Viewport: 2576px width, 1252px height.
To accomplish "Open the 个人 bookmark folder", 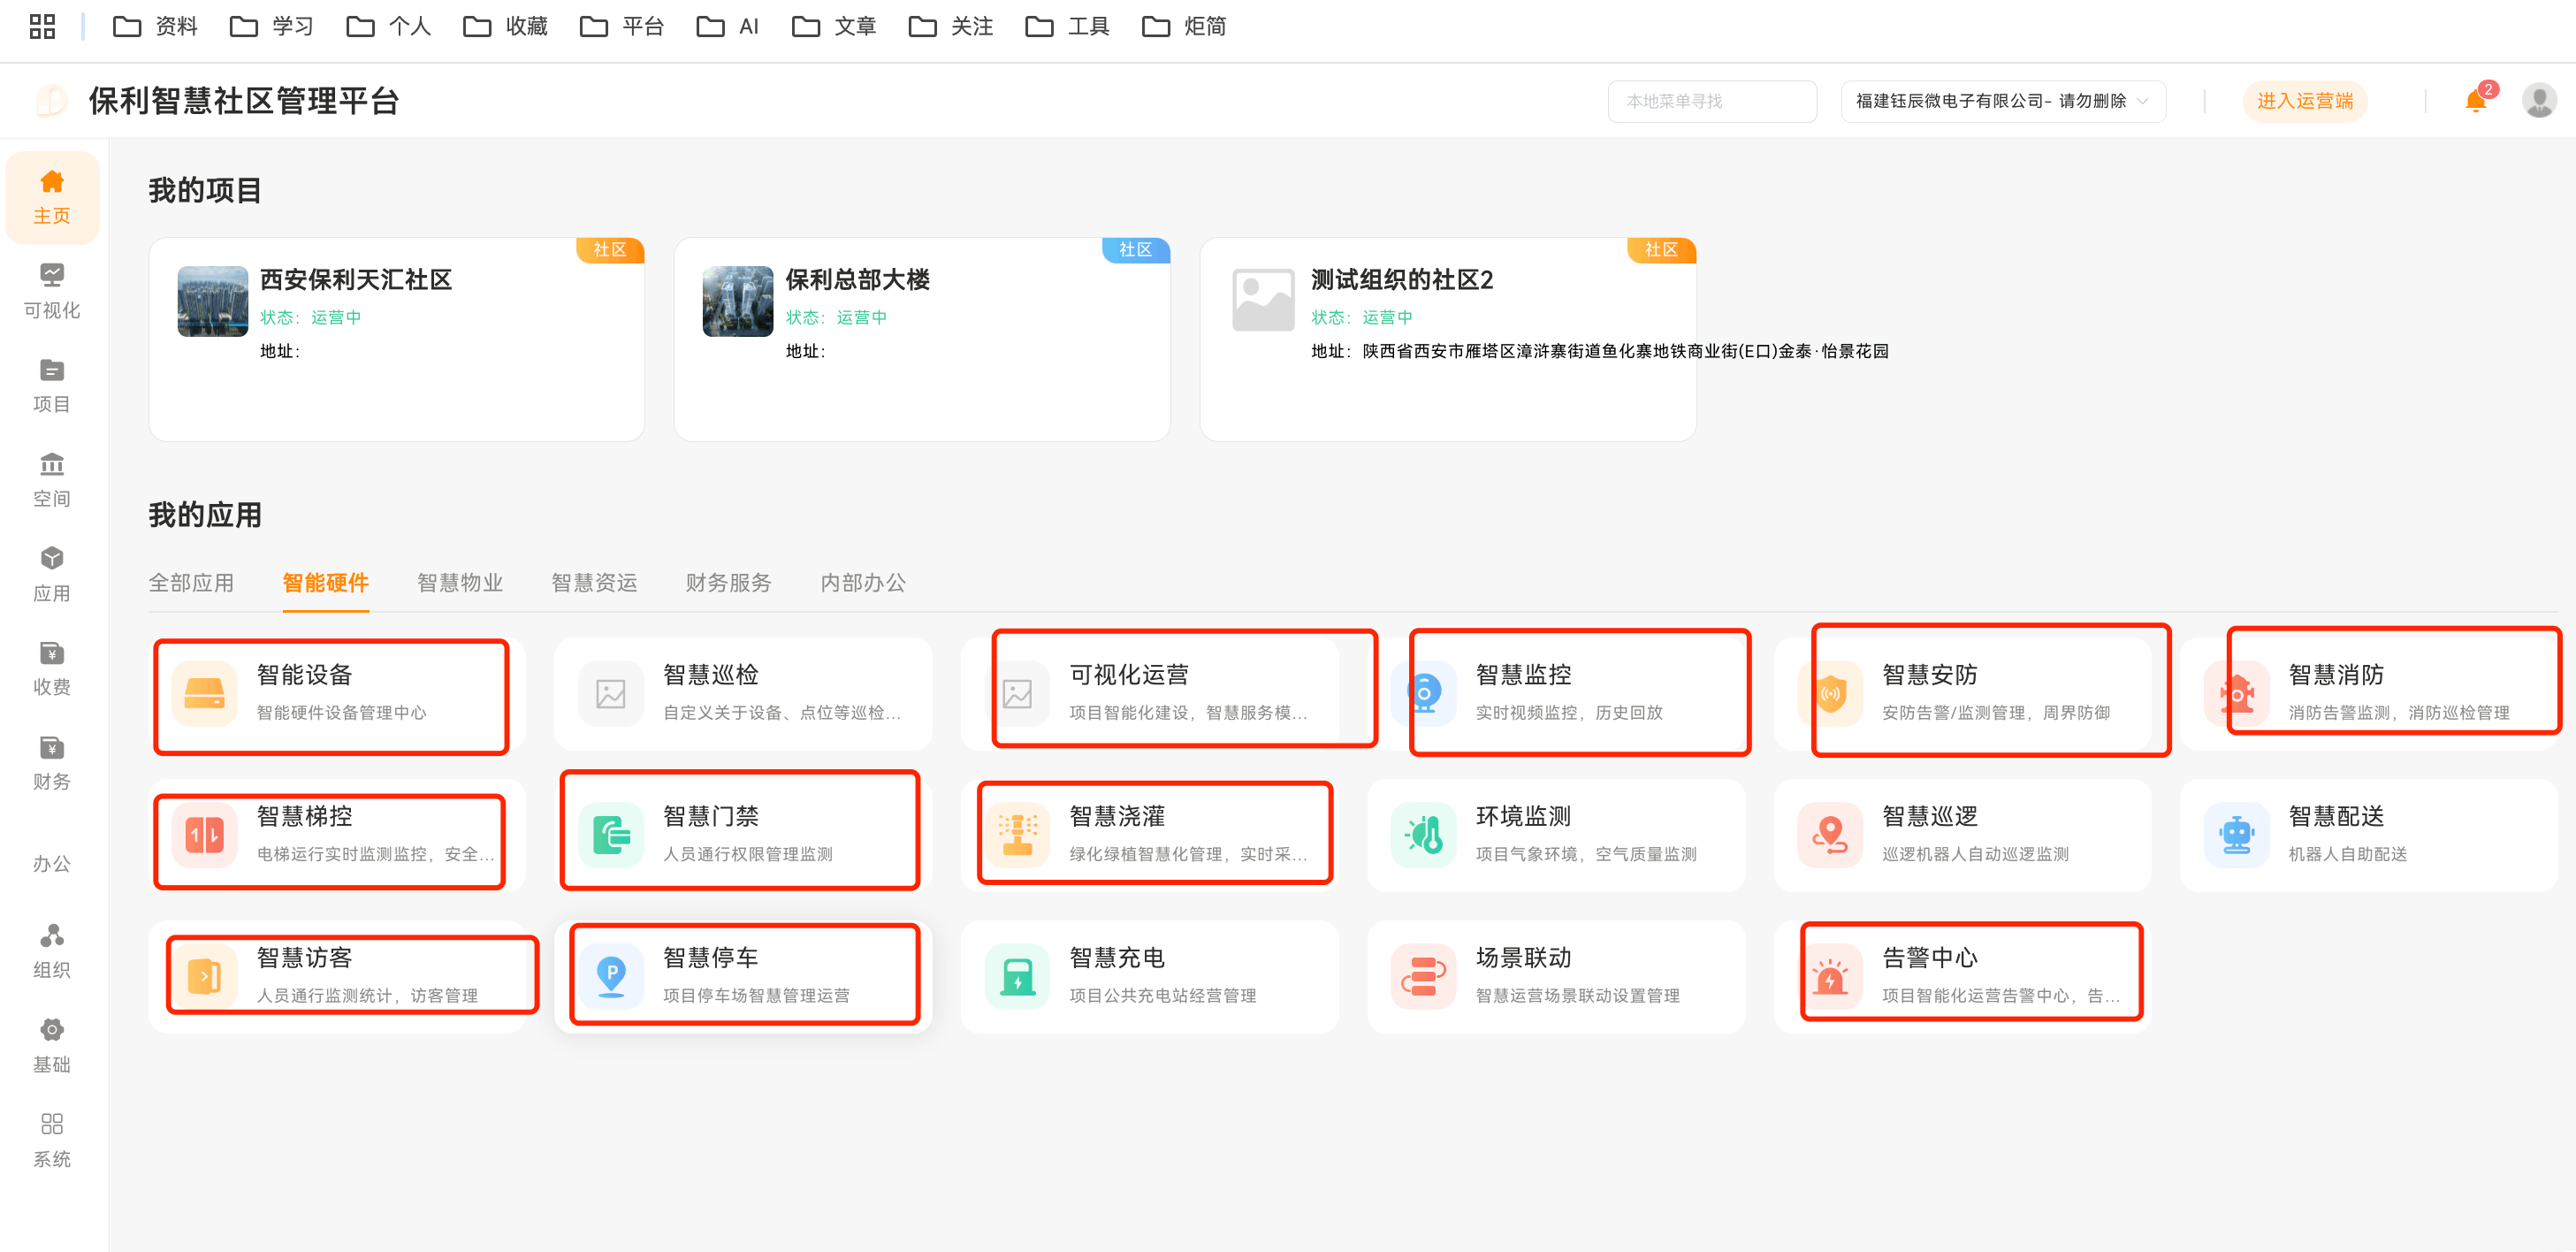I will coord(389,26).
